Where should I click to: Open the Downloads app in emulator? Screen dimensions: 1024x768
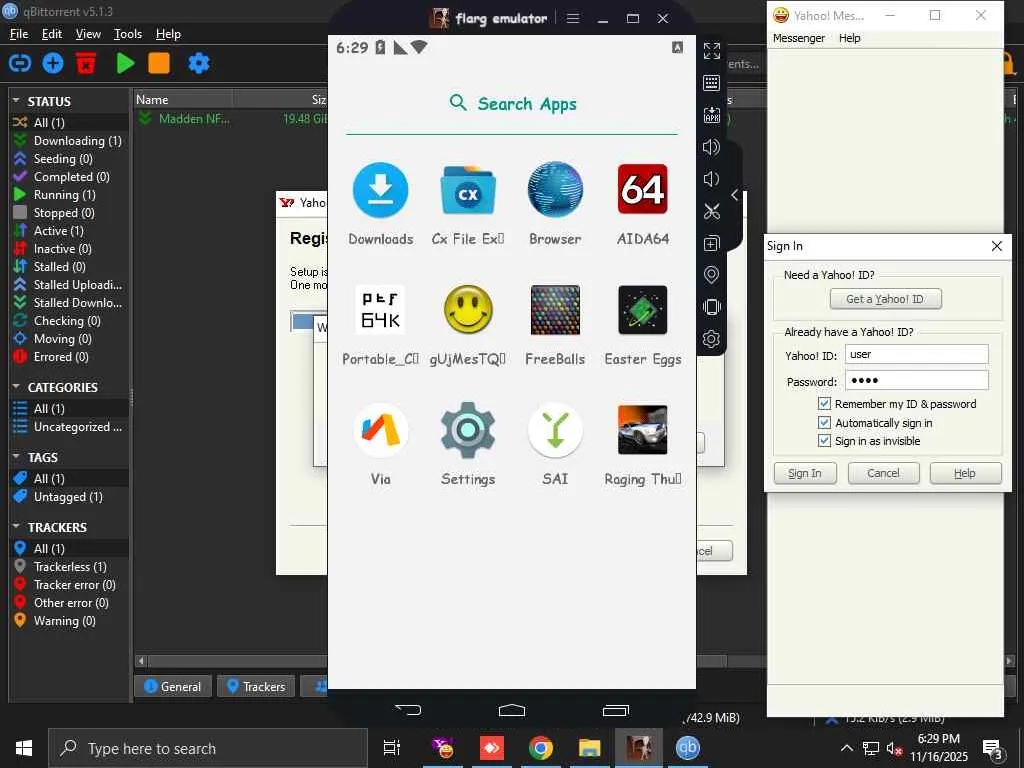[x=381, y=190]
